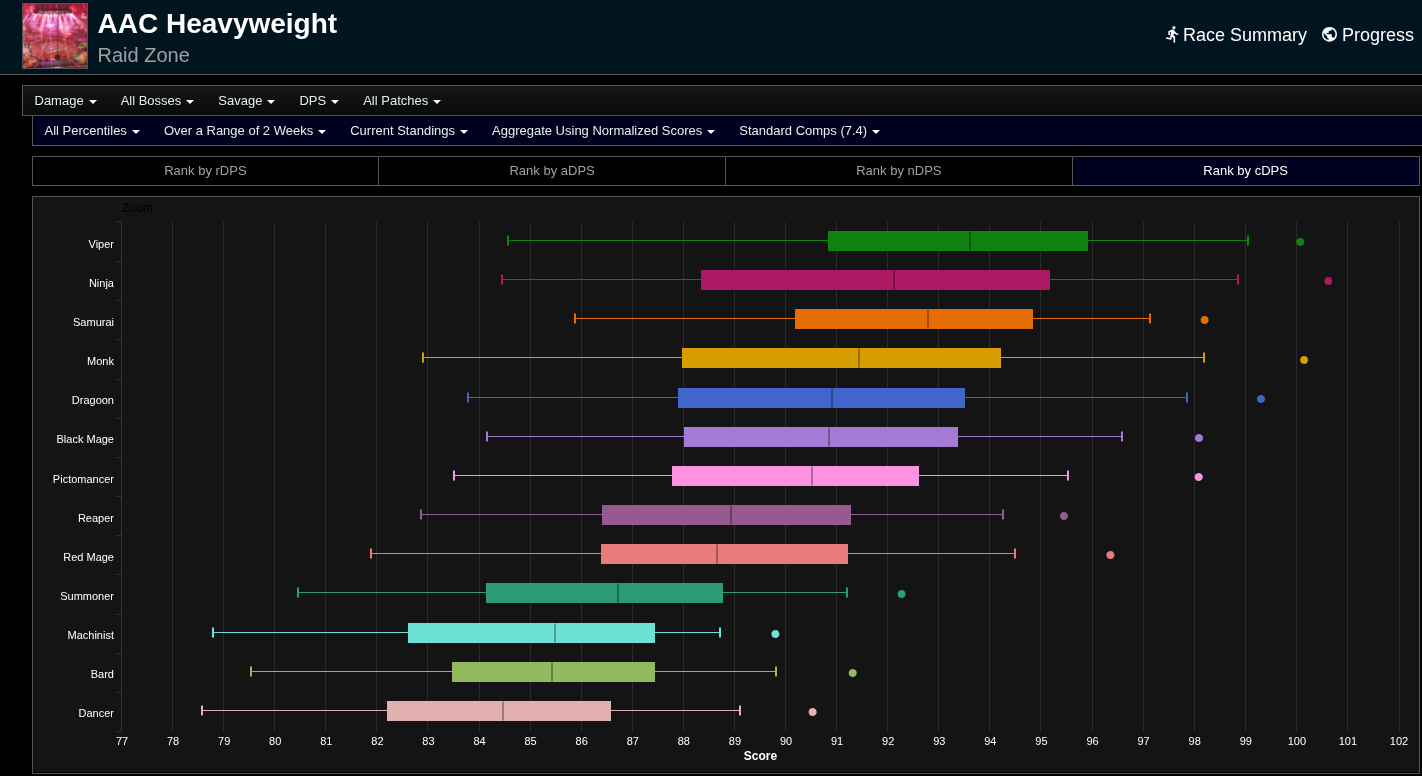
Task: Click the Ninja job label
Action: tap(101, 283)
